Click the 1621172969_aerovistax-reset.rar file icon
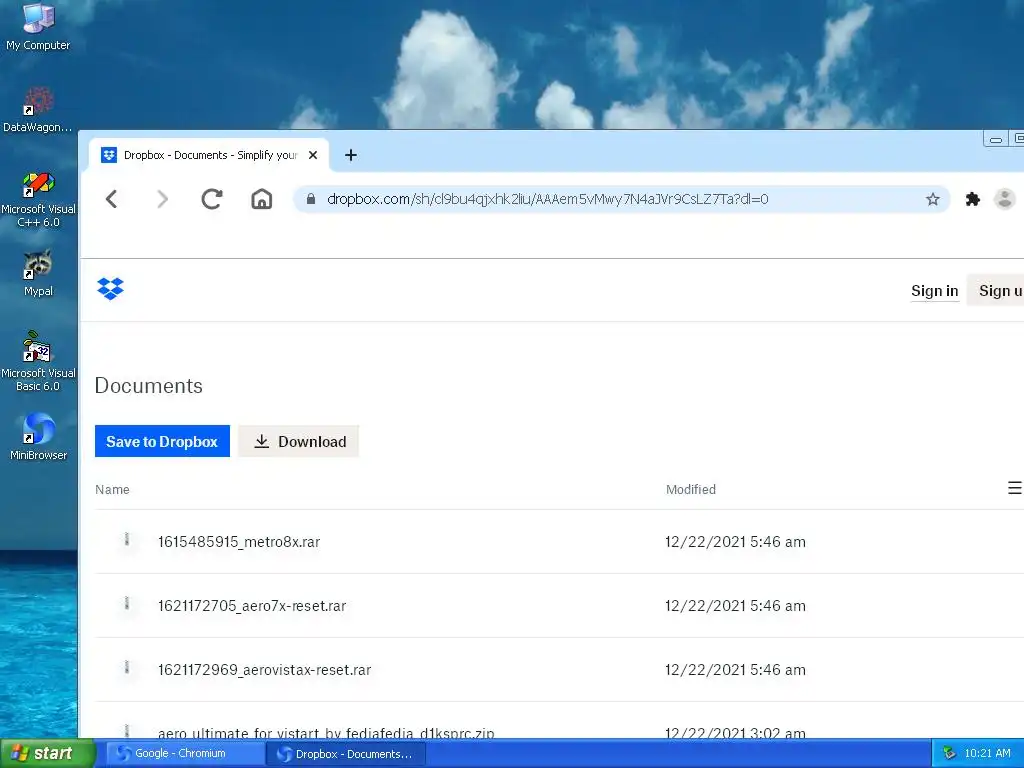The width and height of the screenshot is (1024, 768). click(x=127, y=668)
